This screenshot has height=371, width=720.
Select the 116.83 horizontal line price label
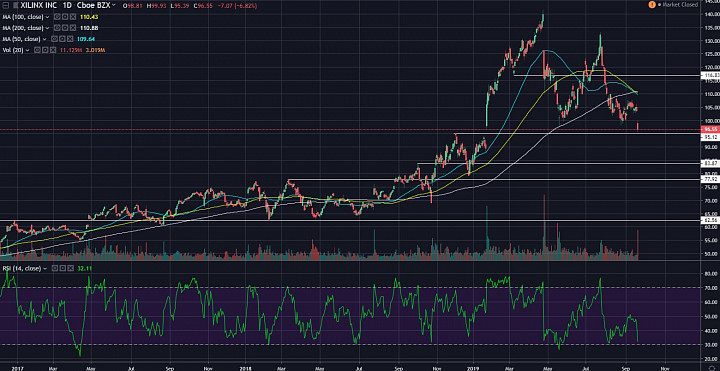[x=710, y=75]
